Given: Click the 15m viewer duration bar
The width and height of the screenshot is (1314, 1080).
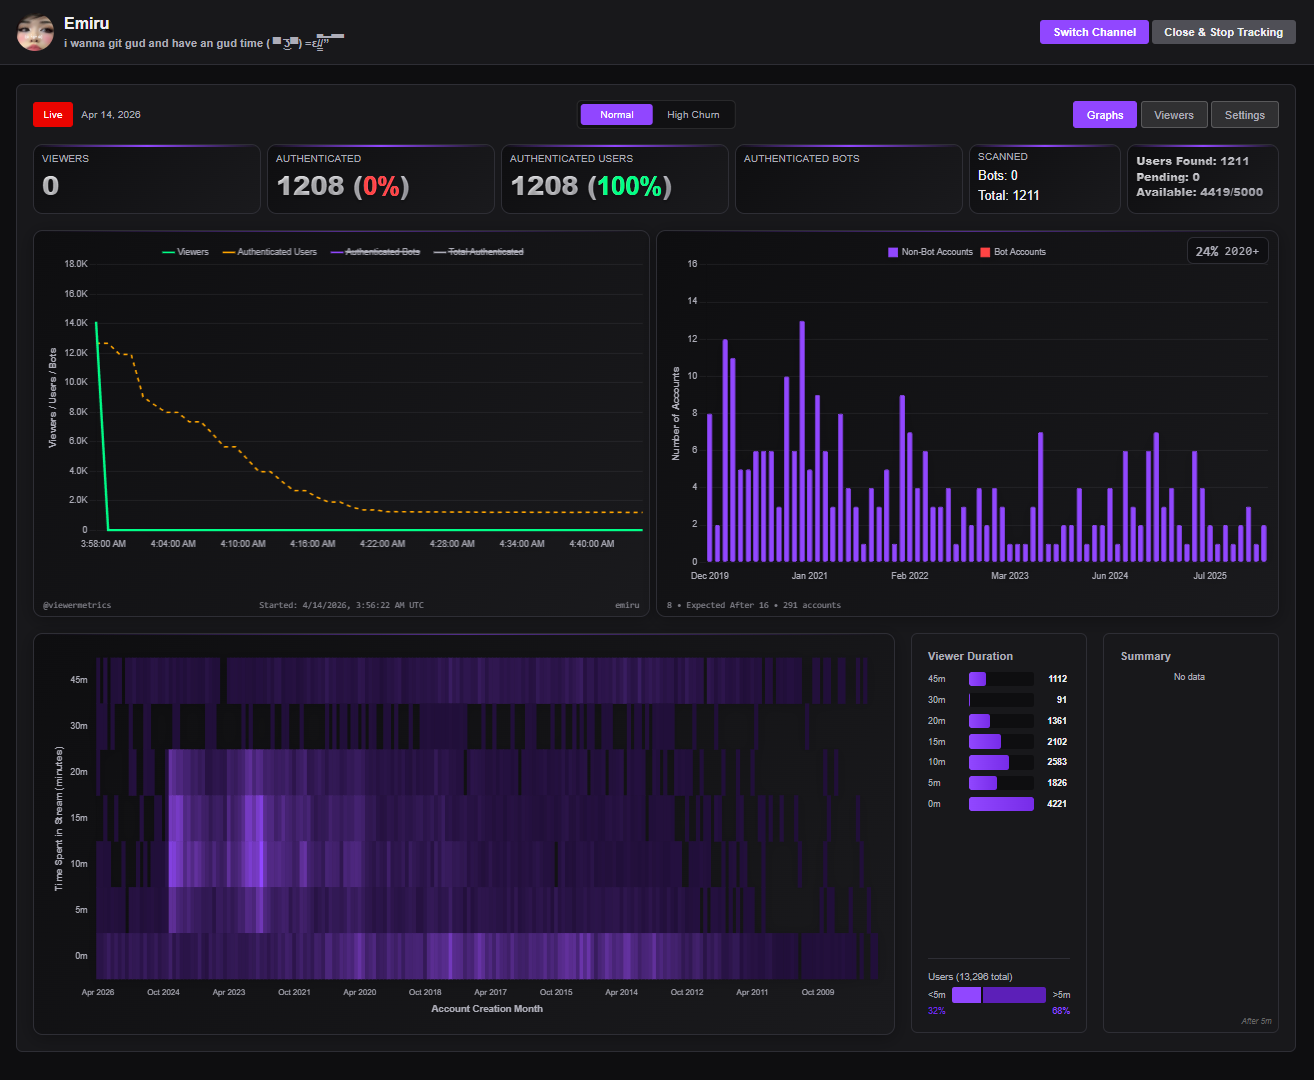Looking at the screenshot, I should (x=1001, y=742).
